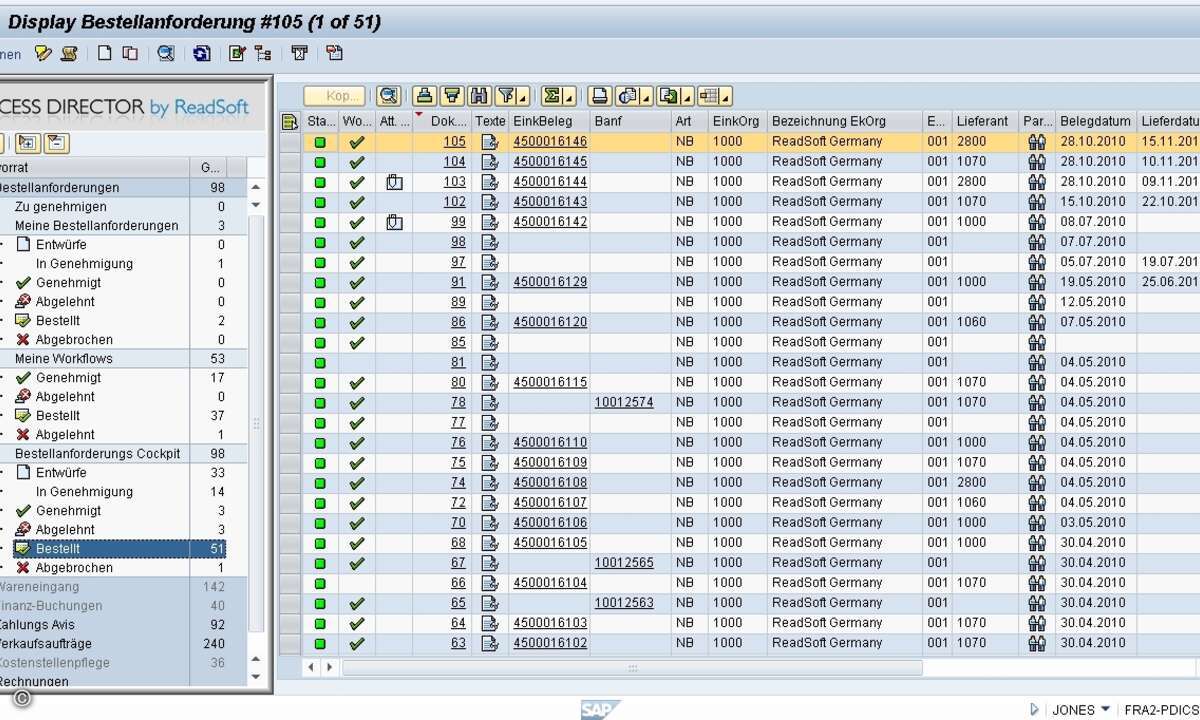
Task: Open requisition 10012574 in Banf column
Action: [624, 402]
